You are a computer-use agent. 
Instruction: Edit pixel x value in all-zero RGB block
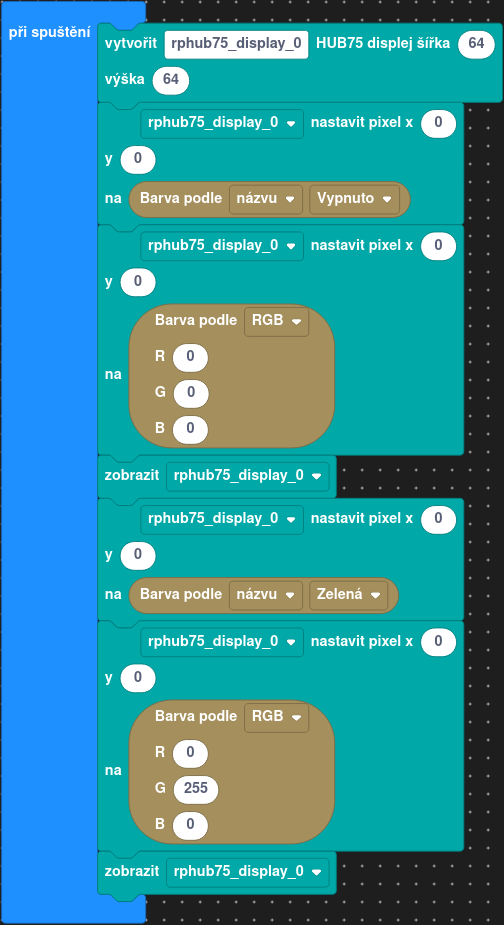(438, 246)
